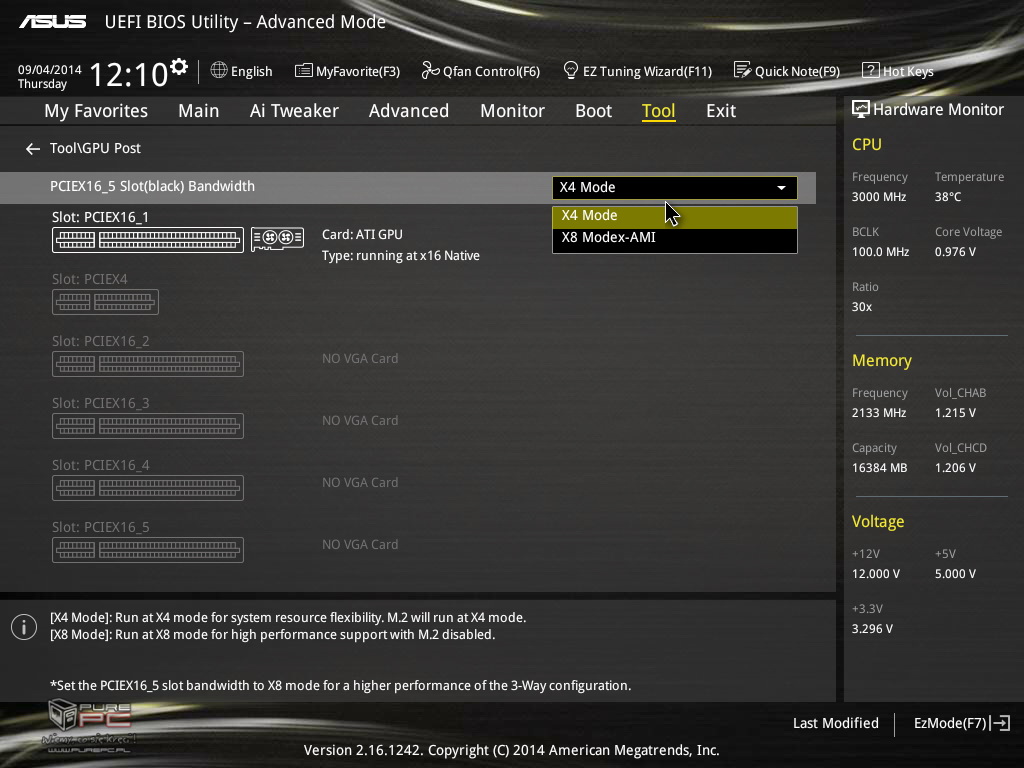Switch to My Favorites tab
The height and width of the screenshot is (768, 1024).
click(96, 111)
